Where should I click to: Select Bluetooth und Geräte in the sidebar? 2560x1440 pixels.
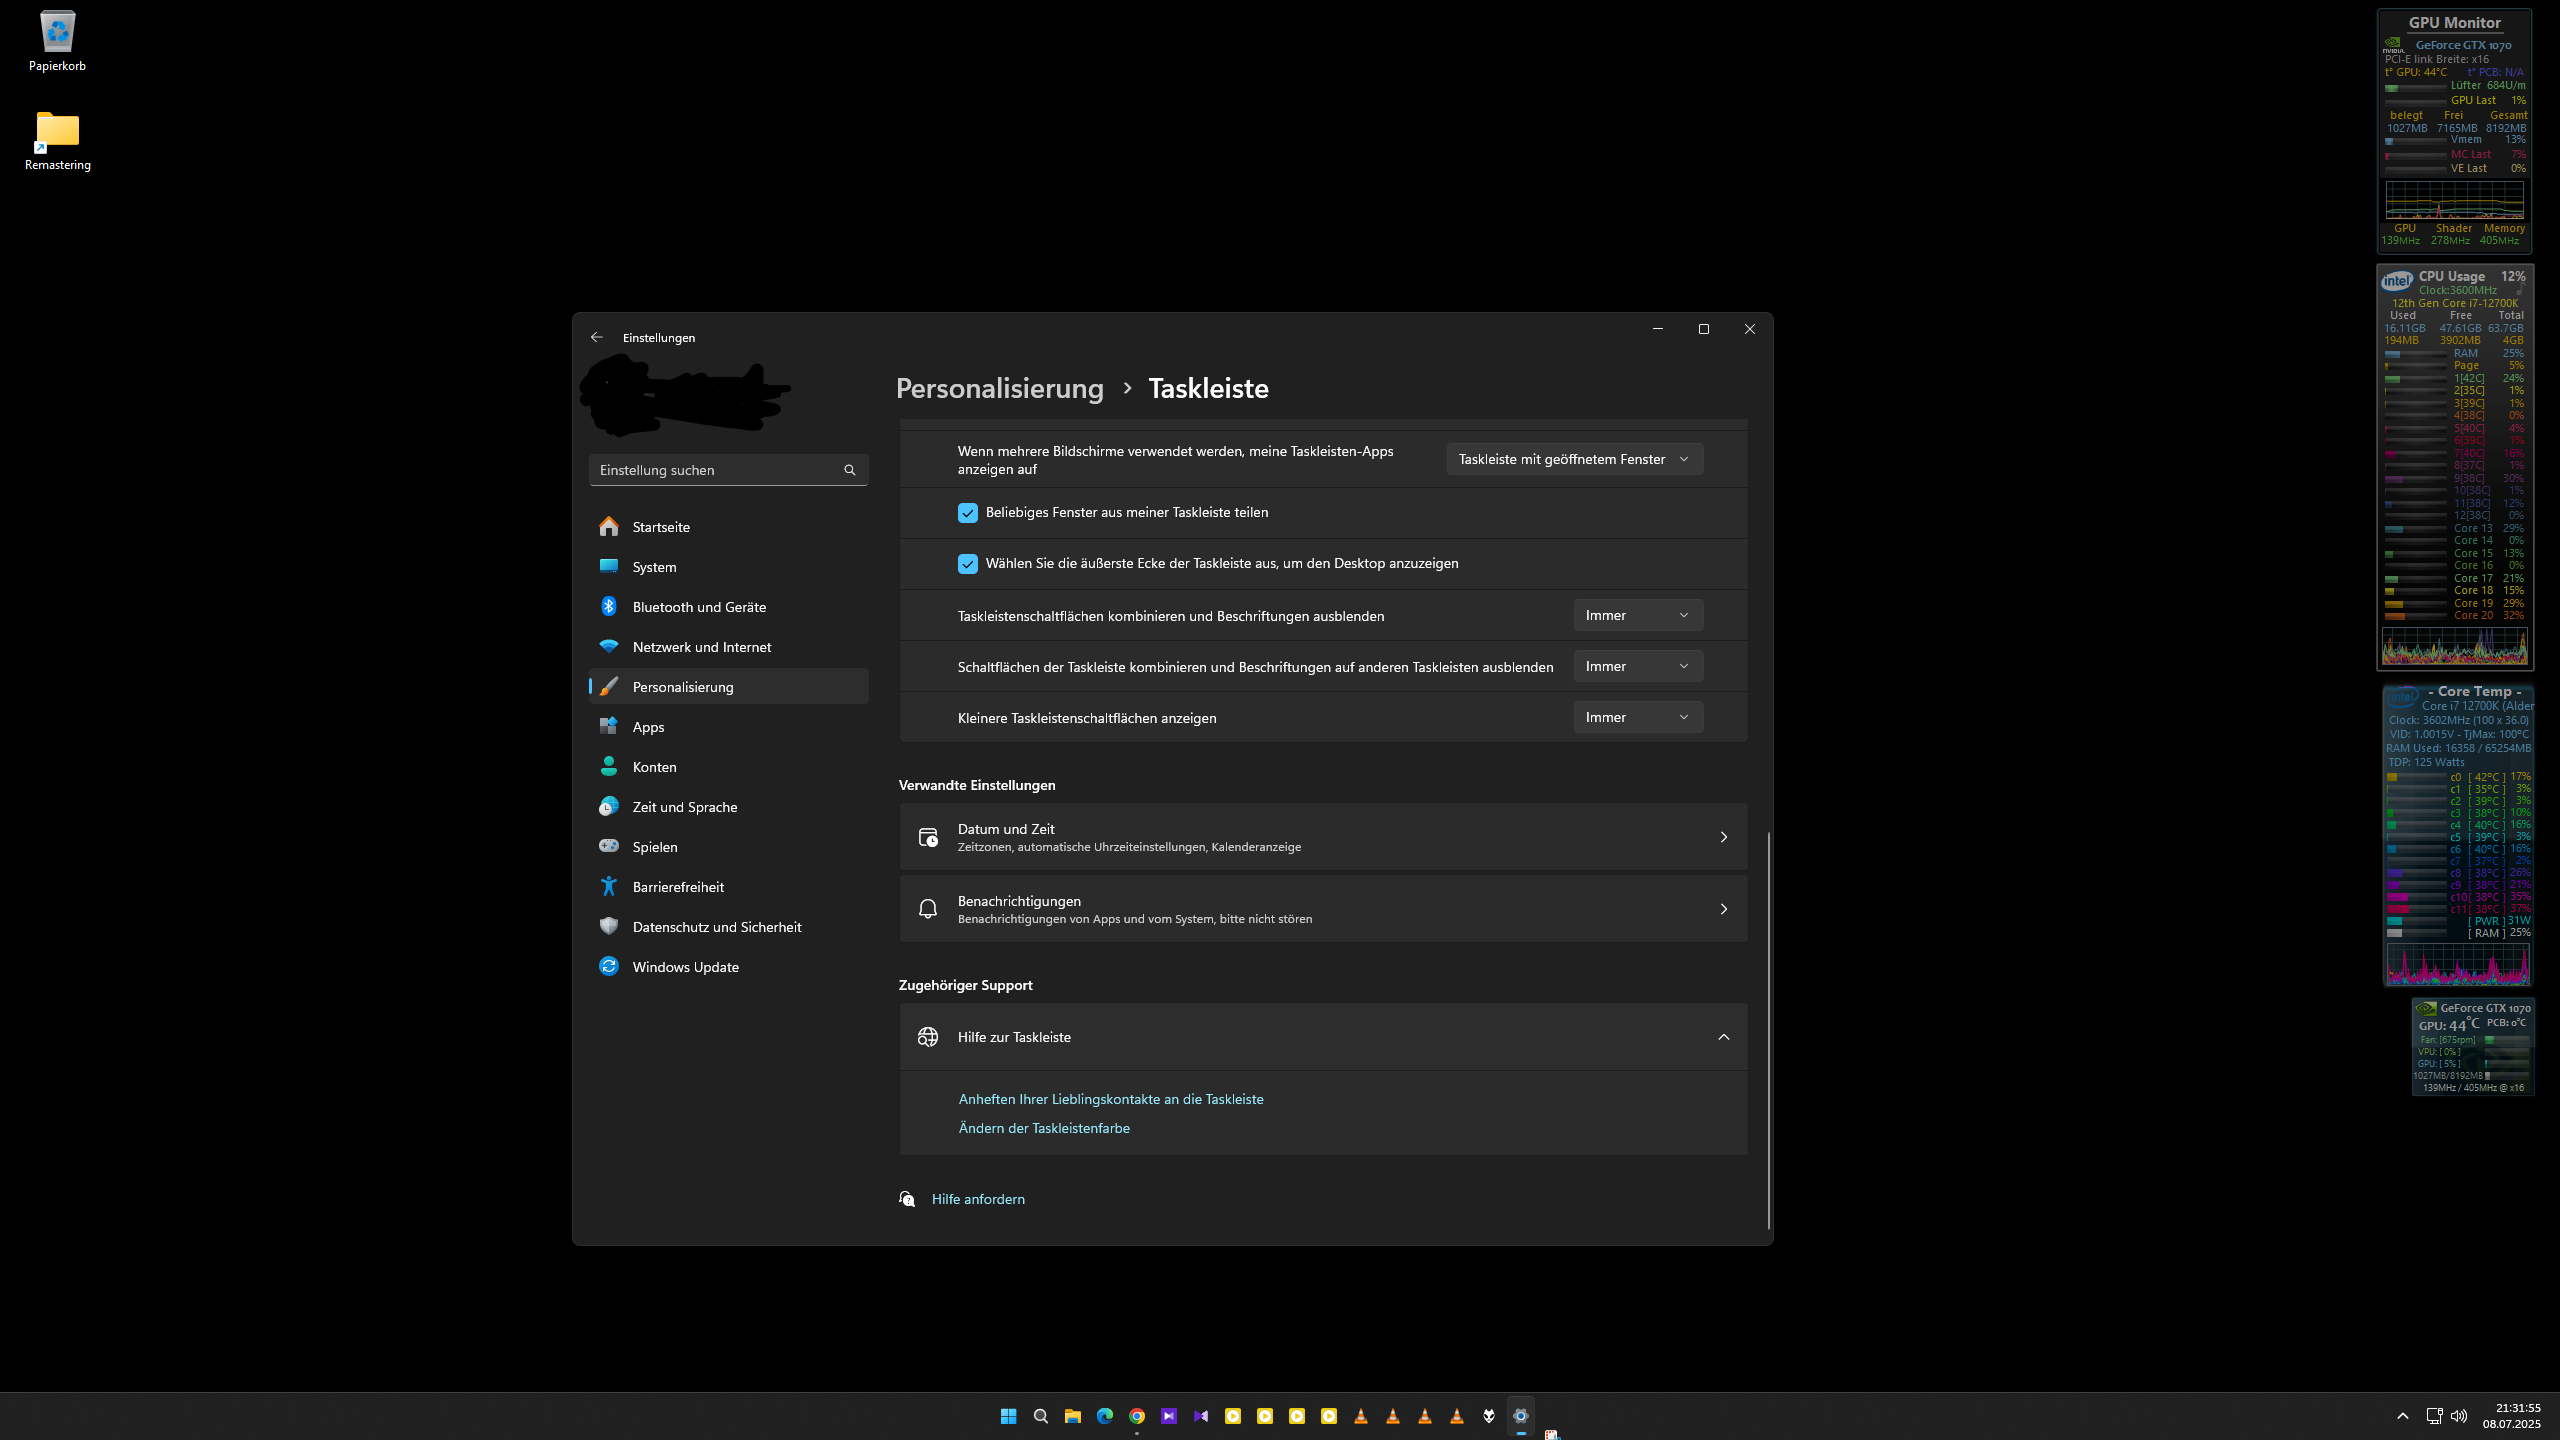point(698,606)
